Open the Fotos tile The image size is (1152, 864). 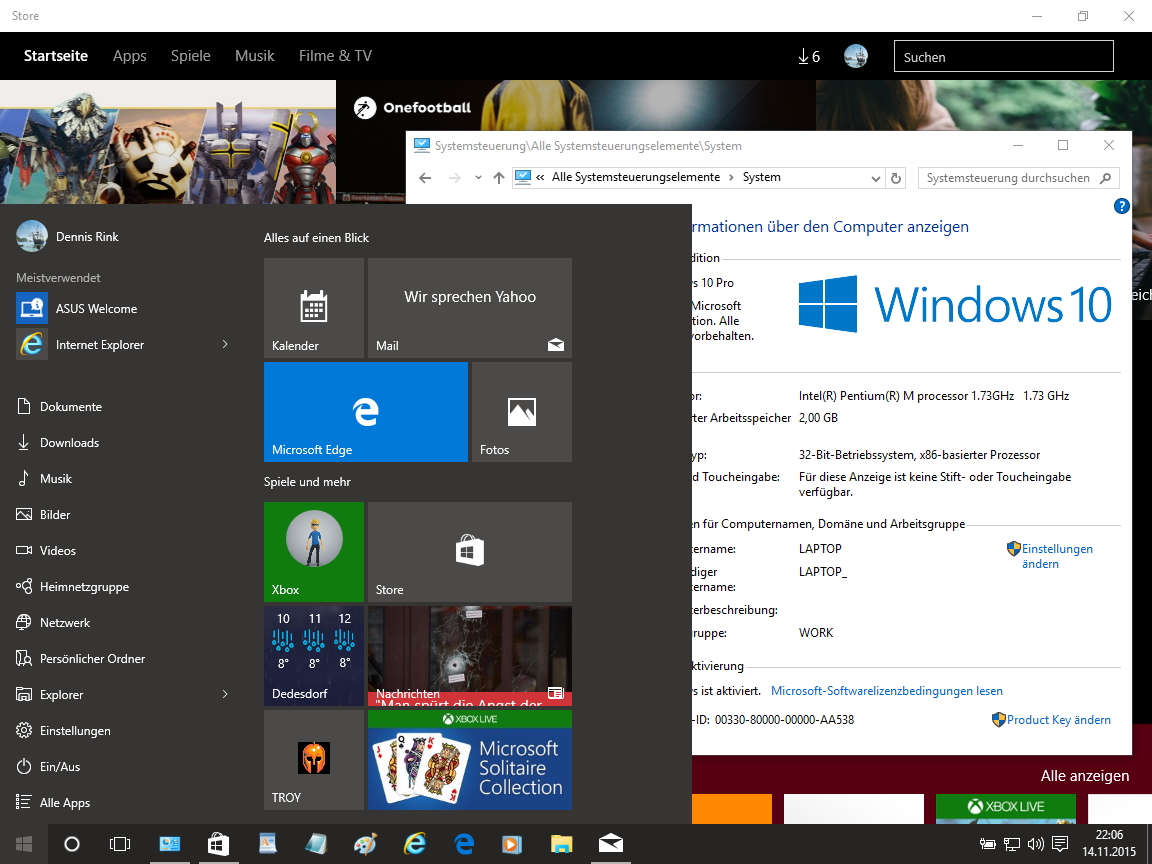coord(522,412)
